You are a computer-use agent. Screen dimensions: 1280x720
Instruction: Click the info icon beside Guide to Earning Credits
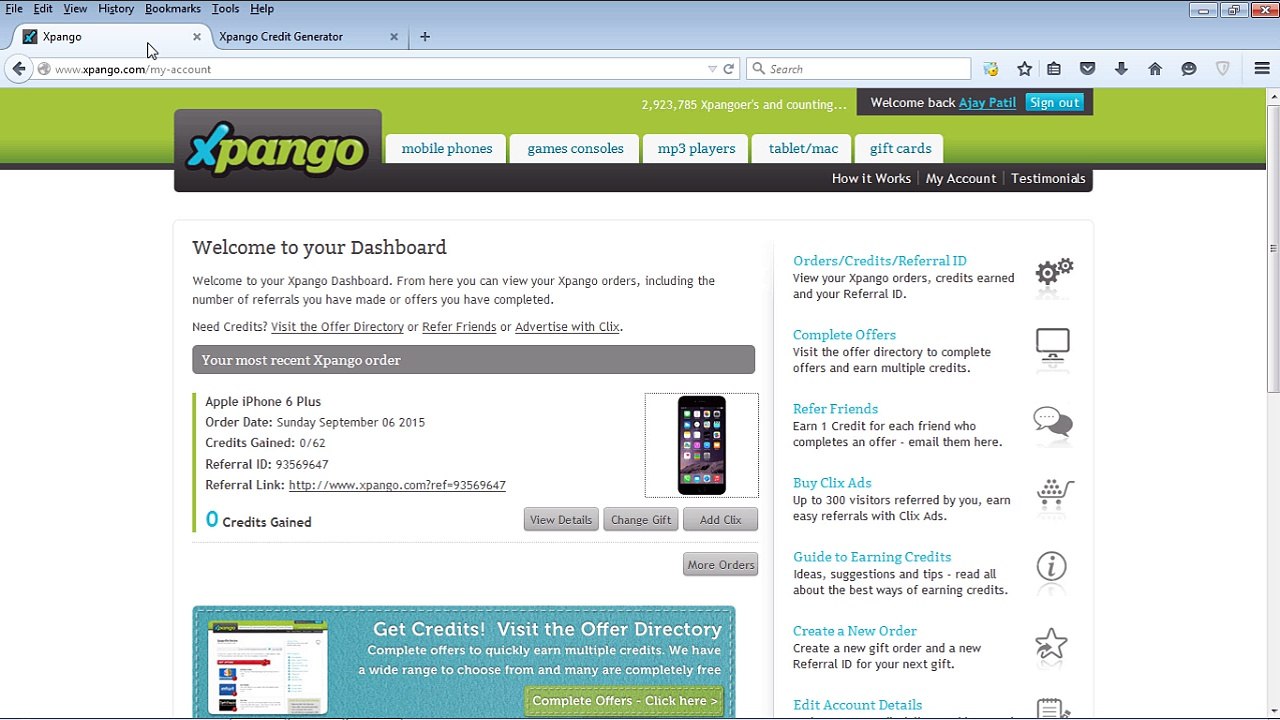(1051, 567)
